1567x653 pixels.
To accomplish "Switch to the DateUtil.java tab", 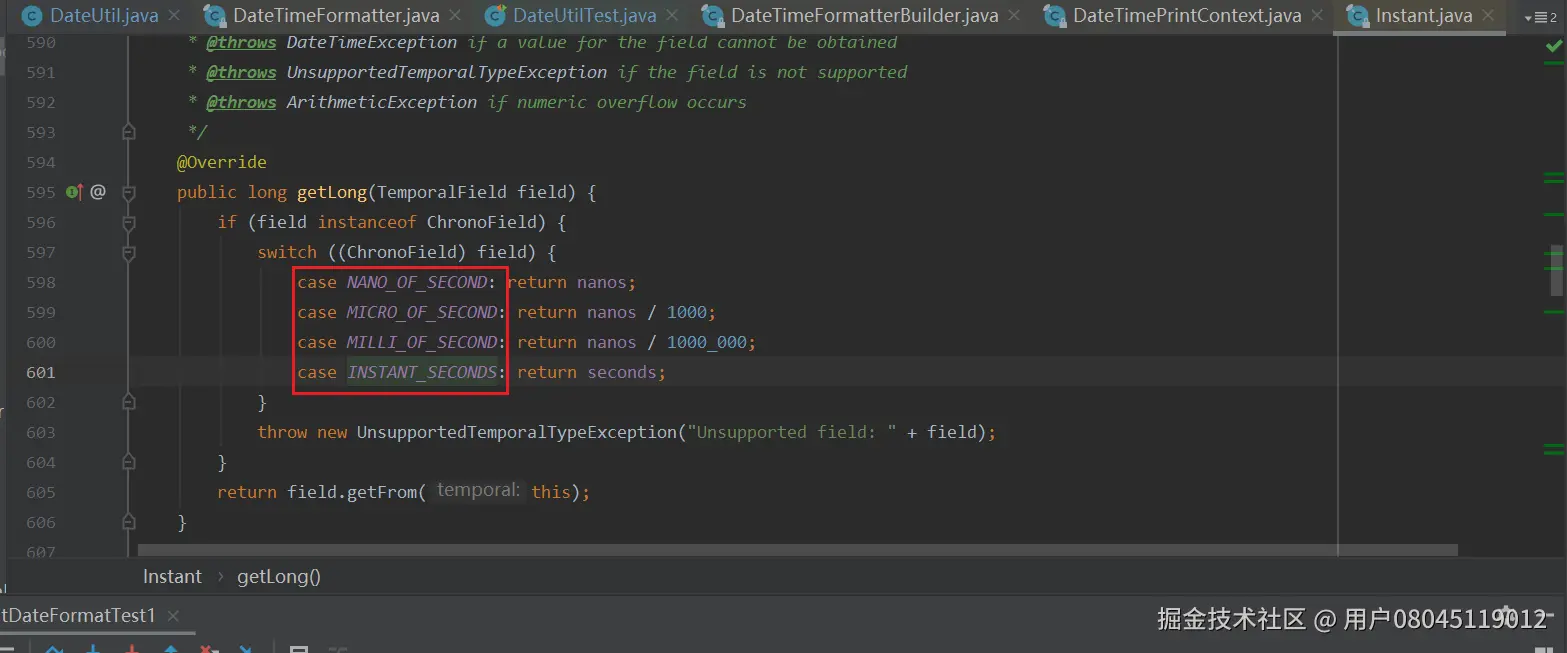I will tap(104, 15).
